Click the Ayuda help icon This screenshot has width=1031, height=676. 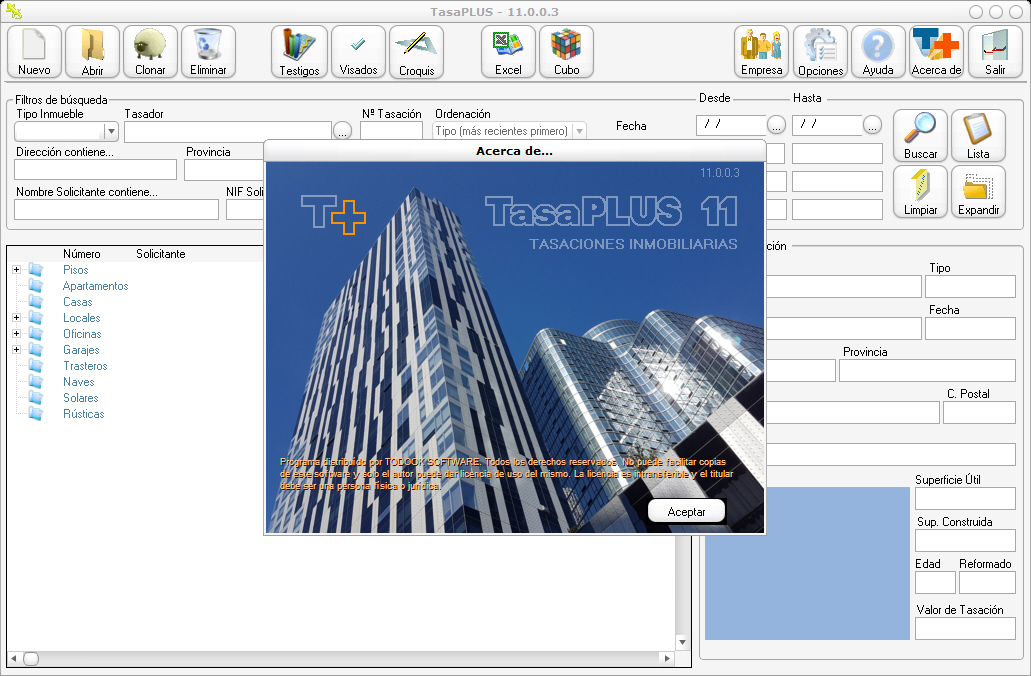tap(877, 52)
